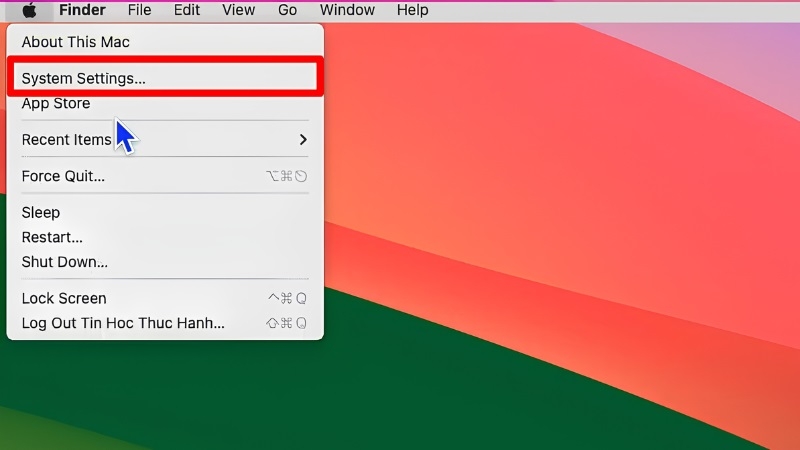Open the File menu

click(x=139, y=10)
